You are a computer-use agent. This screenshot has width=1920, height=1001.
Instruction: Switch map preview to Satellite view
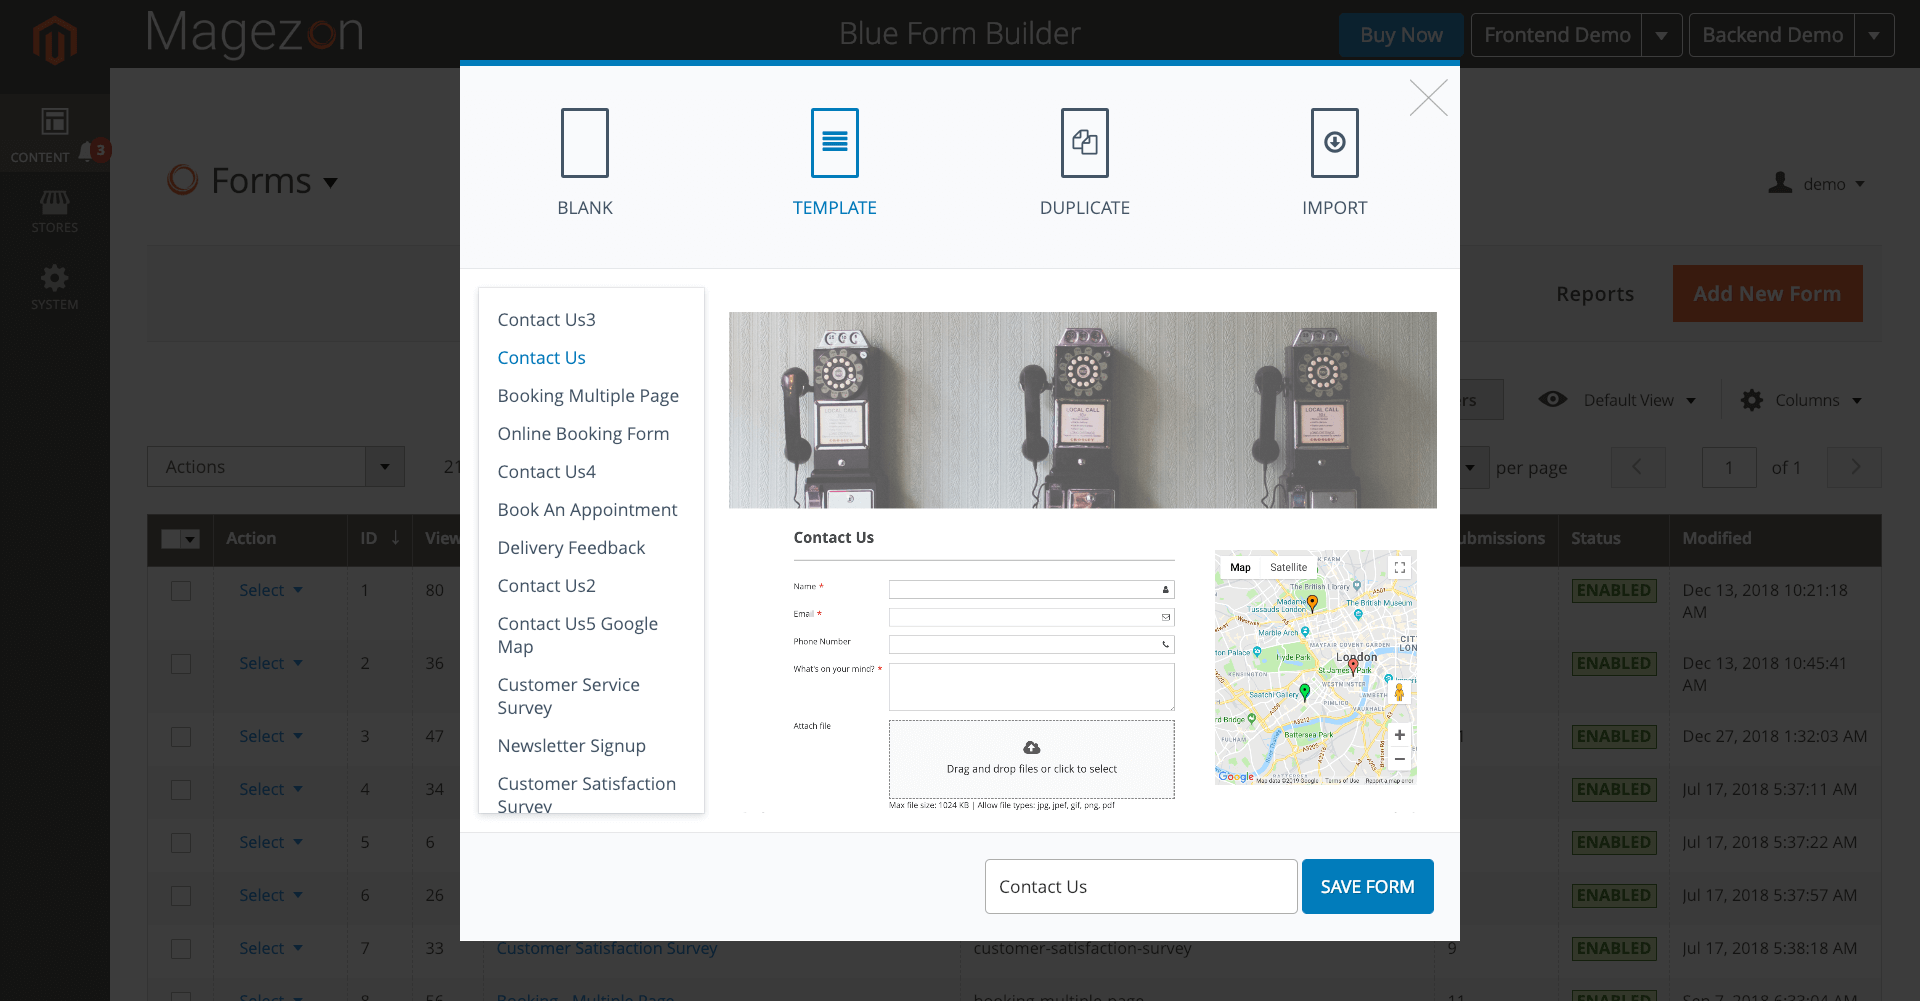pyautogui.click(x=1288, y=567)
